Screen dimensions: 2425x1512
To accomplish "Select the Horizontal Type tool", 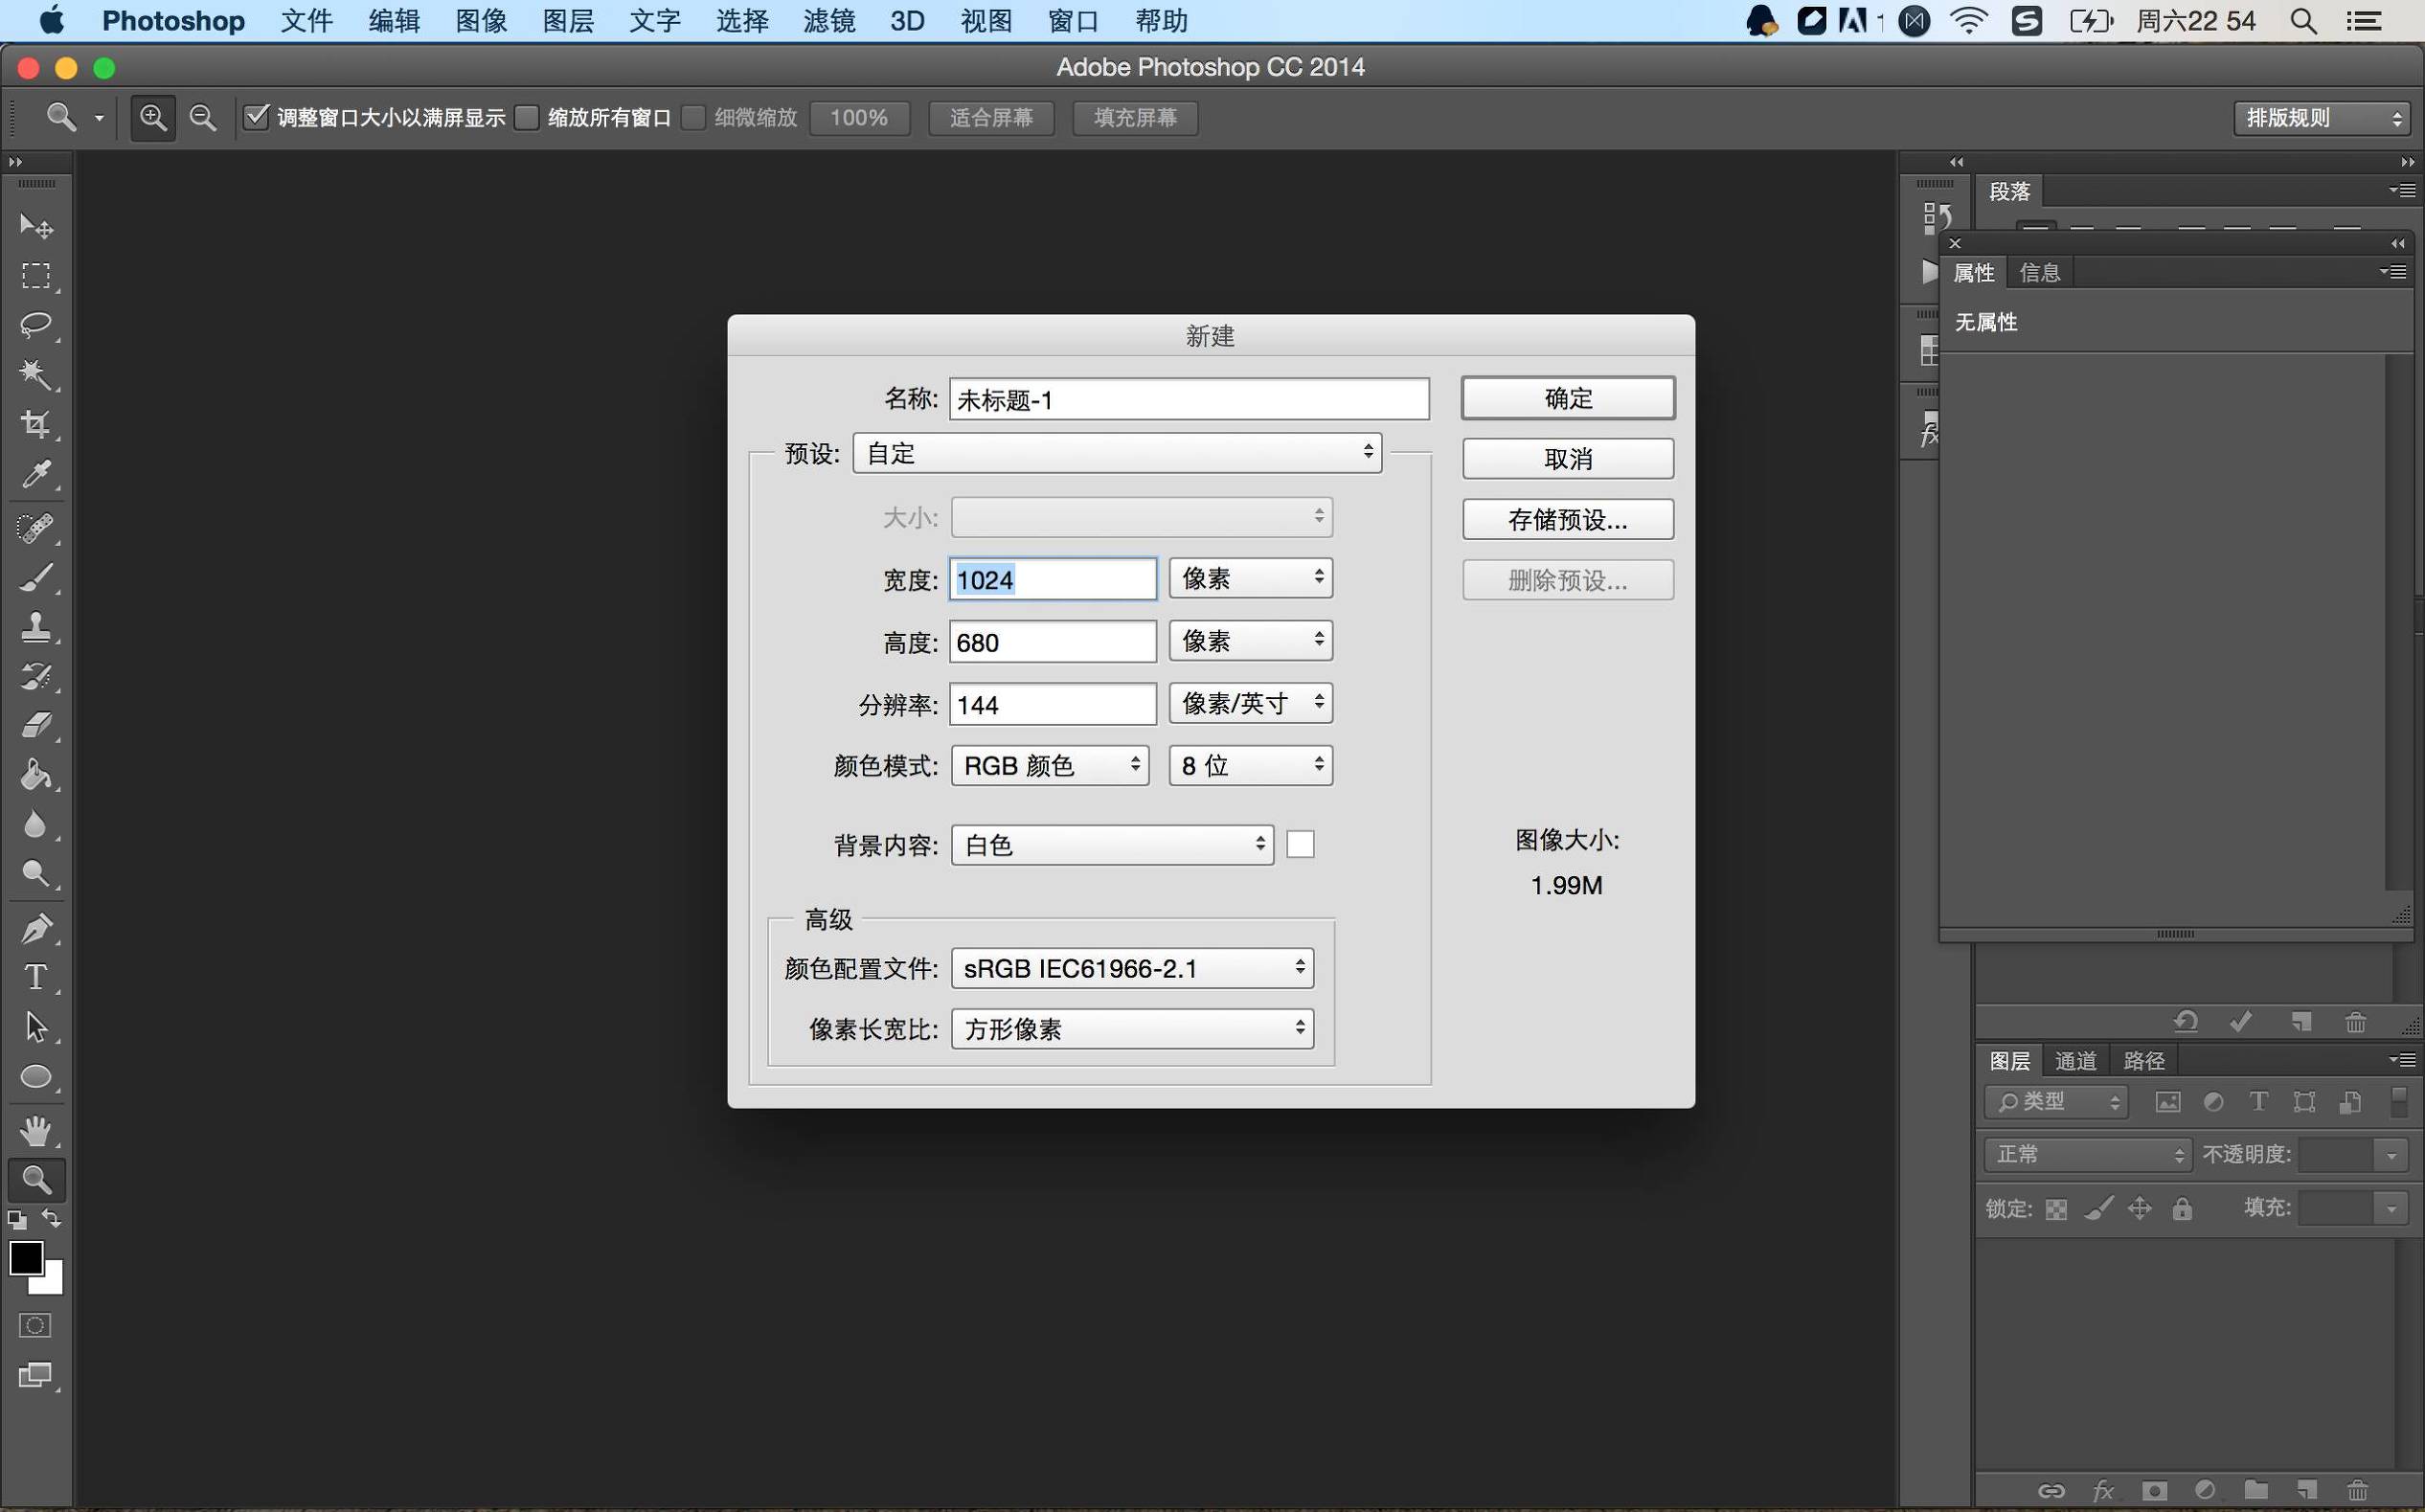I will pyautogui.click(x=36, y=978).
